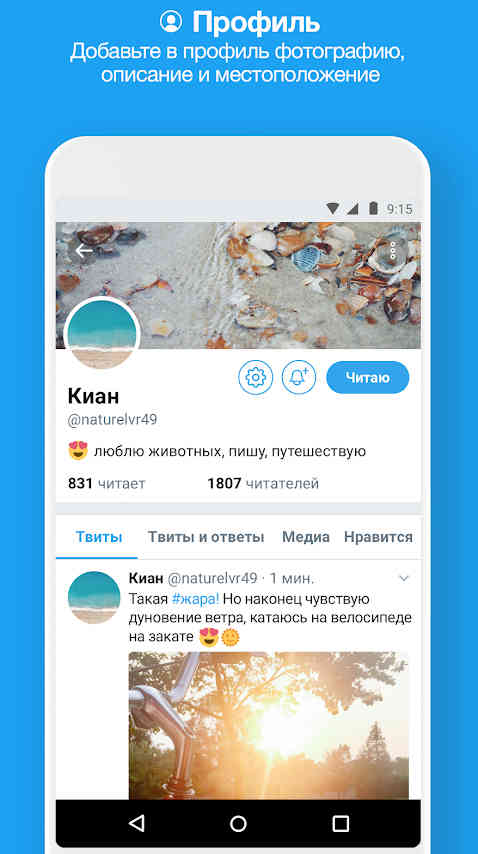Tap the back arrow on header

(x=84, y=251)
